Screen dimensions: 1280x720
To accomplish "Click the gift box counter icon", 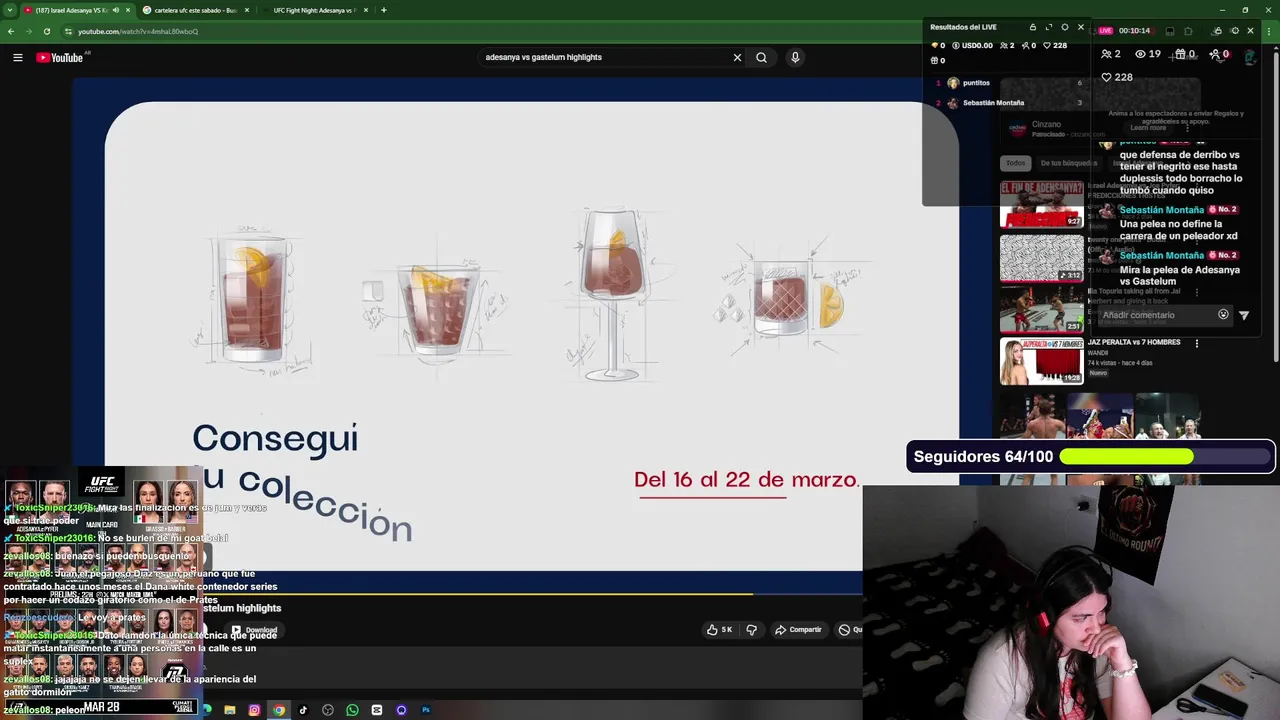I will (1181, 54).
